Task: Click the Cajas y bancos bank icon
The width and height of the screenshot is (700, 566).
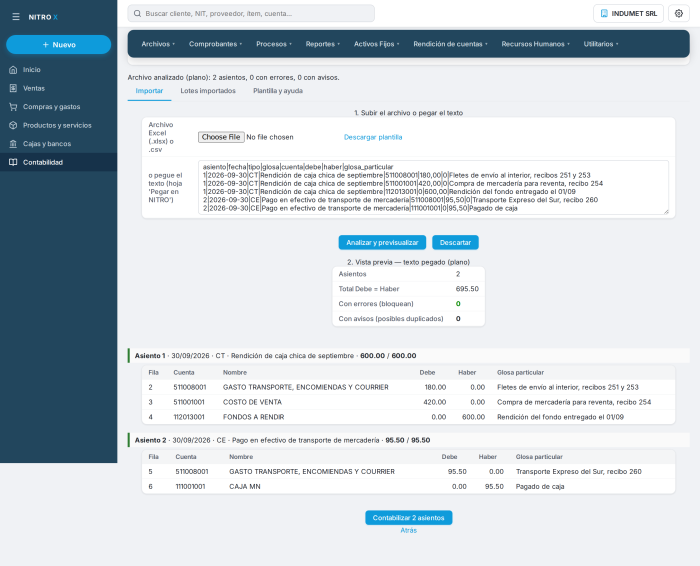Action: [13, 144]
